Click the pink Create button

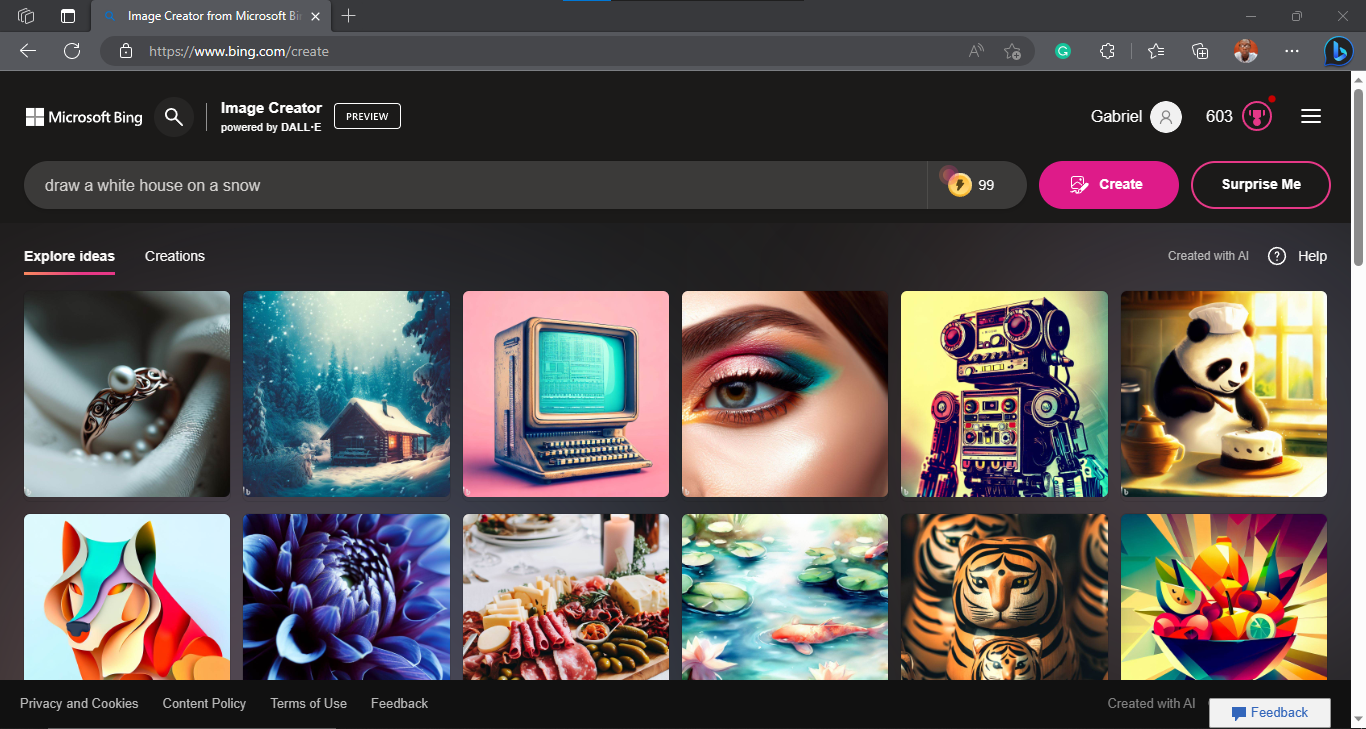click(x=1109, y=185)
